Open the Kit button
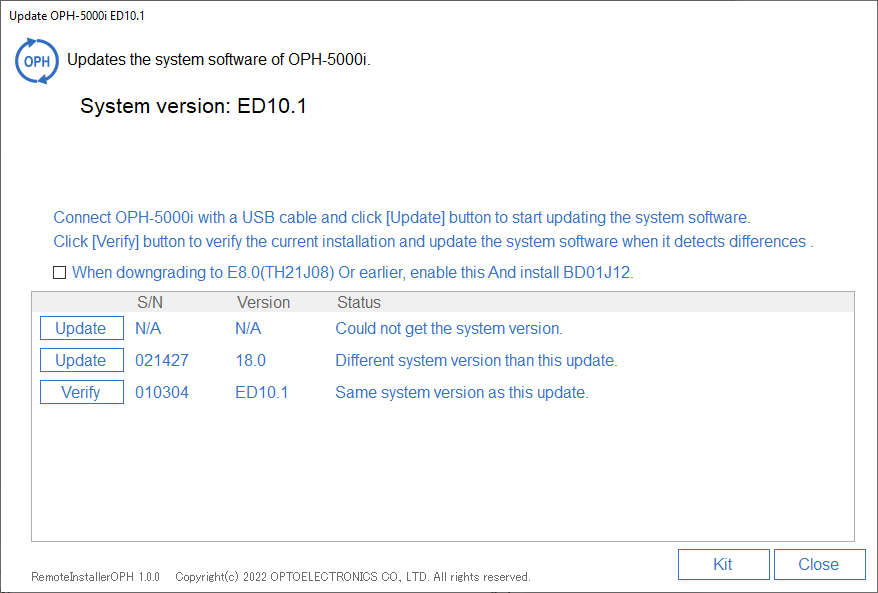This screenshot has height=593, width=878. (x=723, y=564)
